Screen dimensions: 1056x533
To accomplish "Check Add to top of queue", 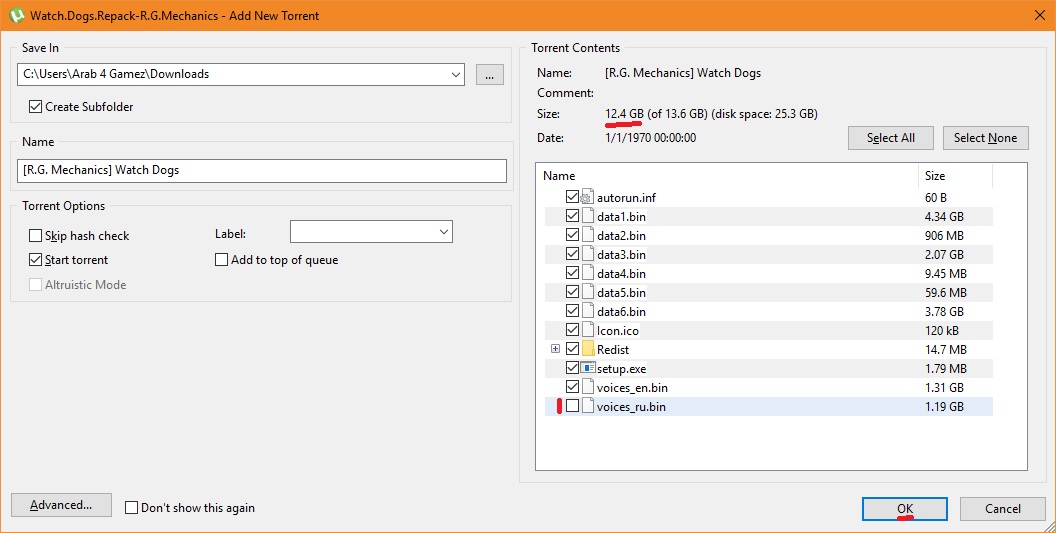I will click(x=222, y=260).
